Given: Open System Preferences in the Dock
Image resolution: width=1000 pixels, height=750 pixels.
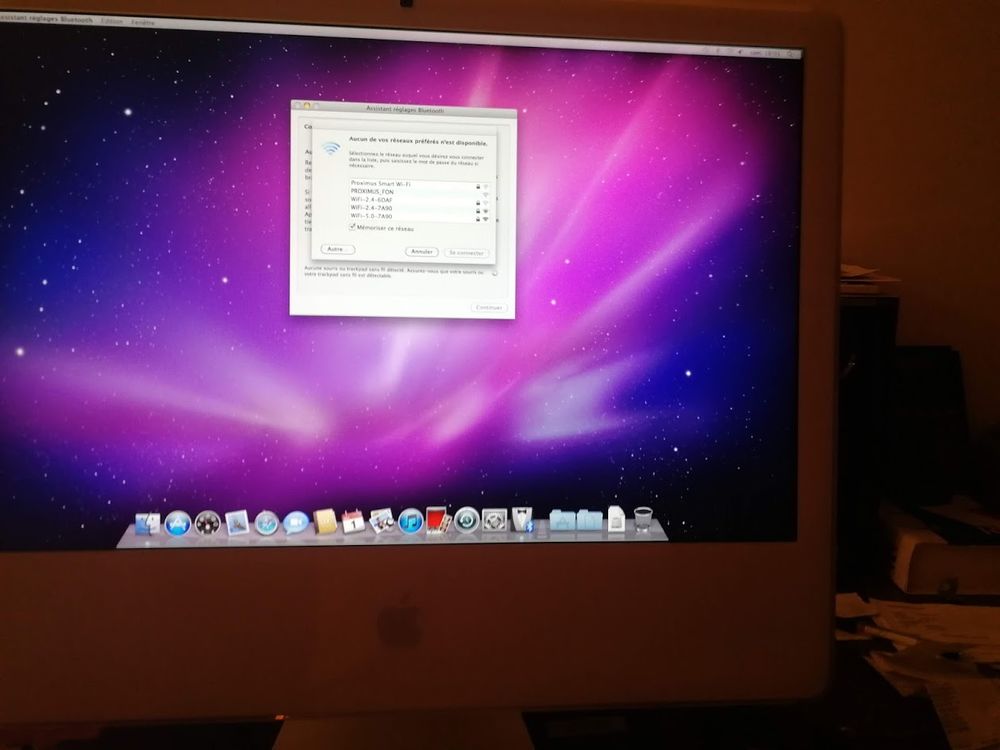Looking at the screenshot, I should pos(494,520).
